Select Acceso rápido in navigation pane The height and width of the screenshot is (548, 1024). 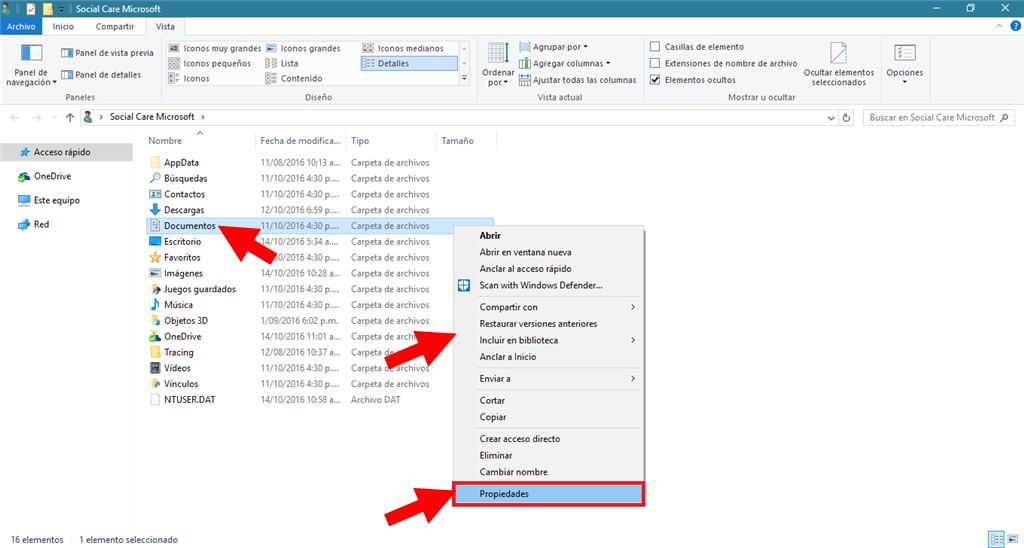tap(67, 152)
